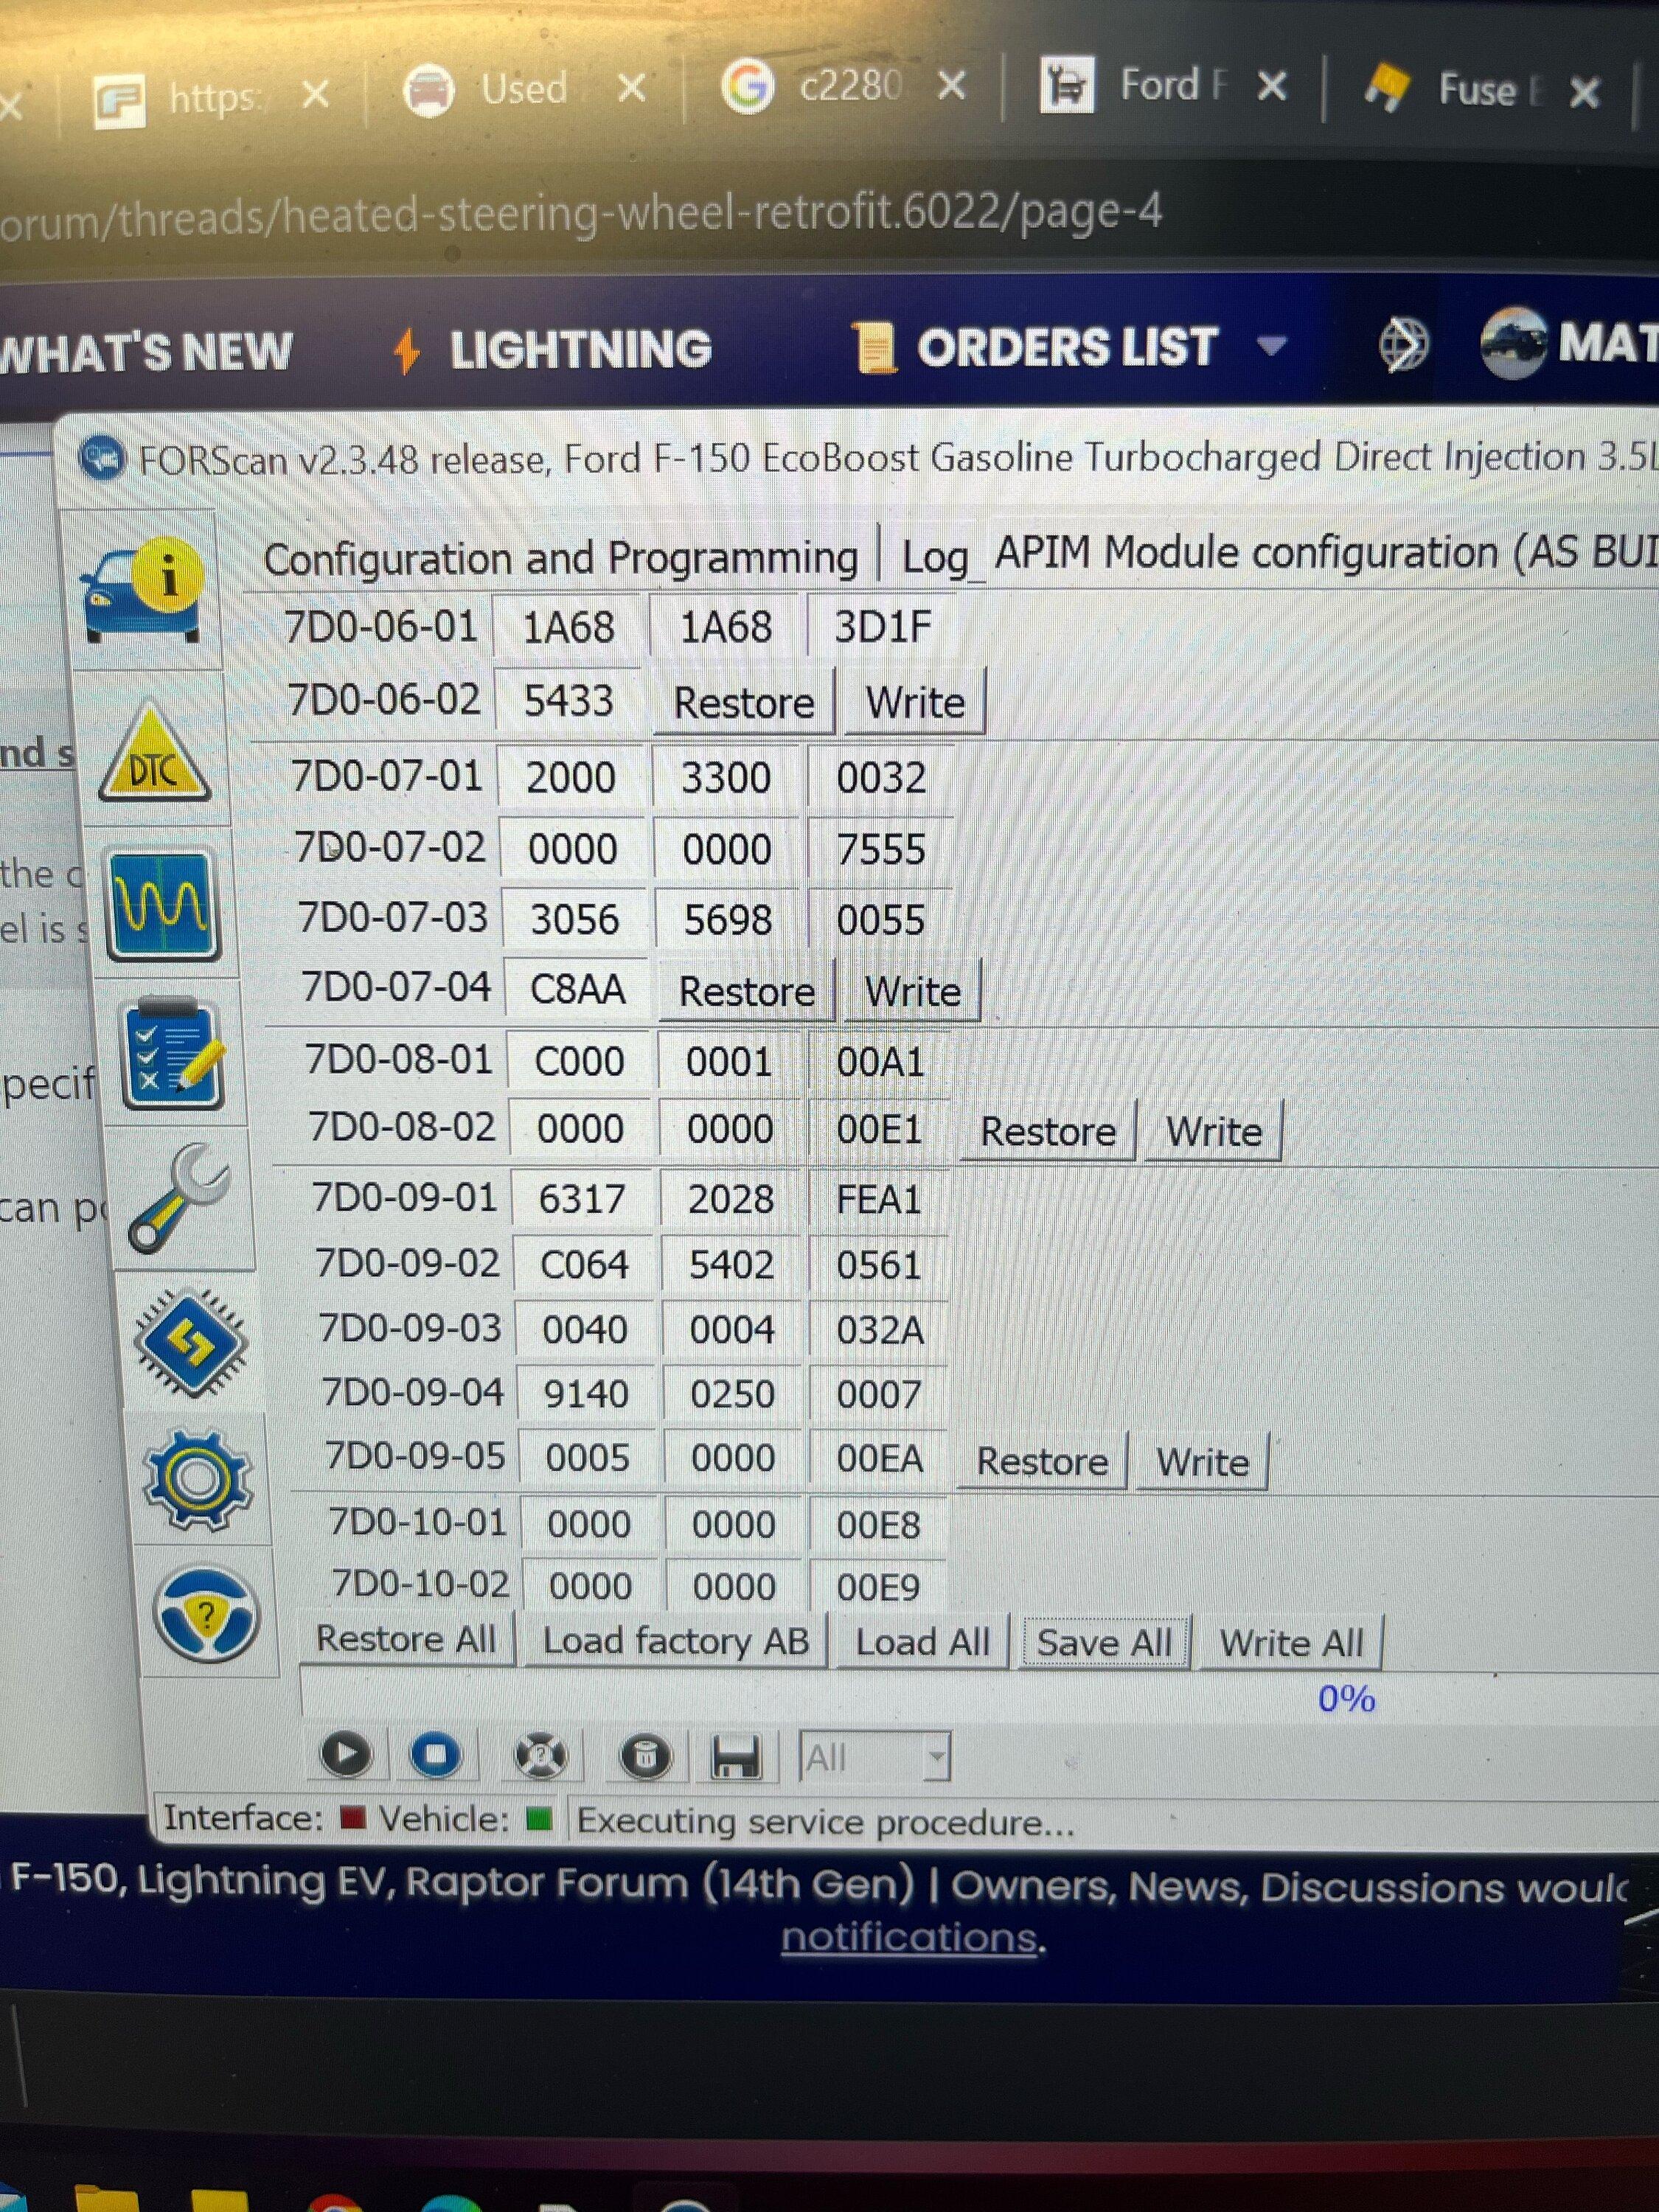Click Write in the 7D0-09-05 row

pos(1202,1462)
